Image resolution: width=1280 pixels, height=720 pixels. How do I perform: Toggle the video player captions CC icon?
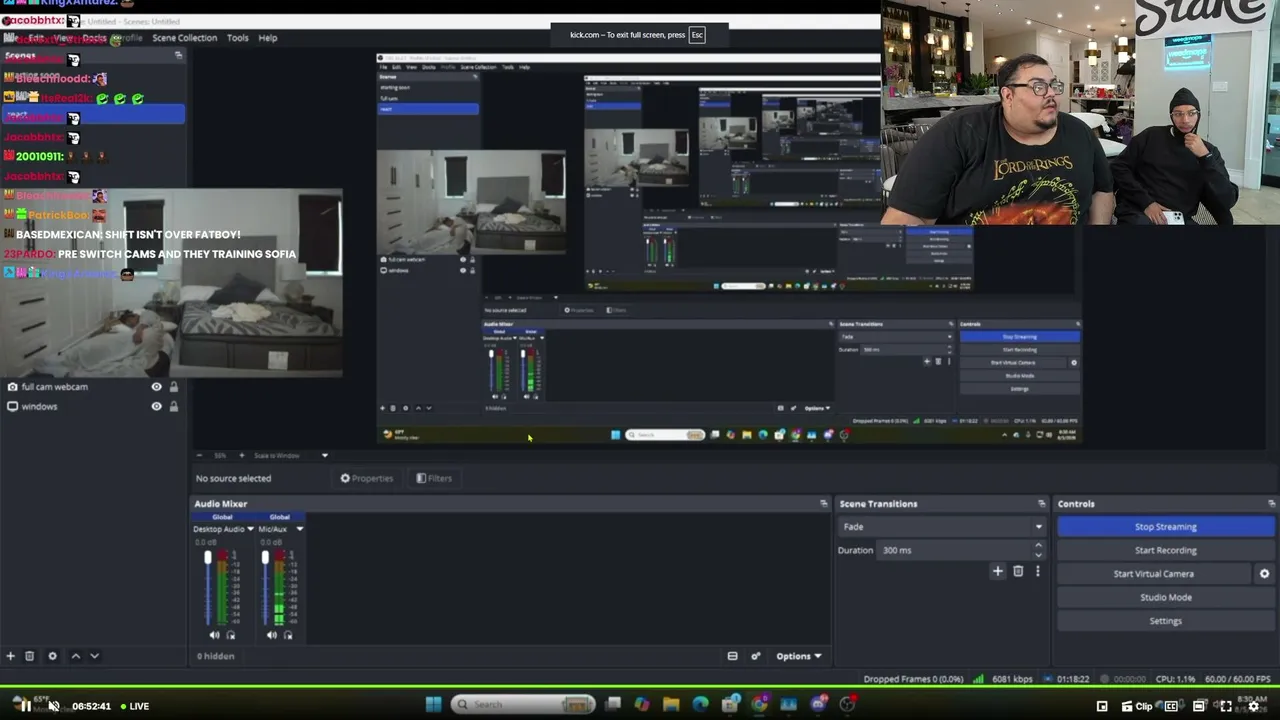click(x=1171, y=706)
